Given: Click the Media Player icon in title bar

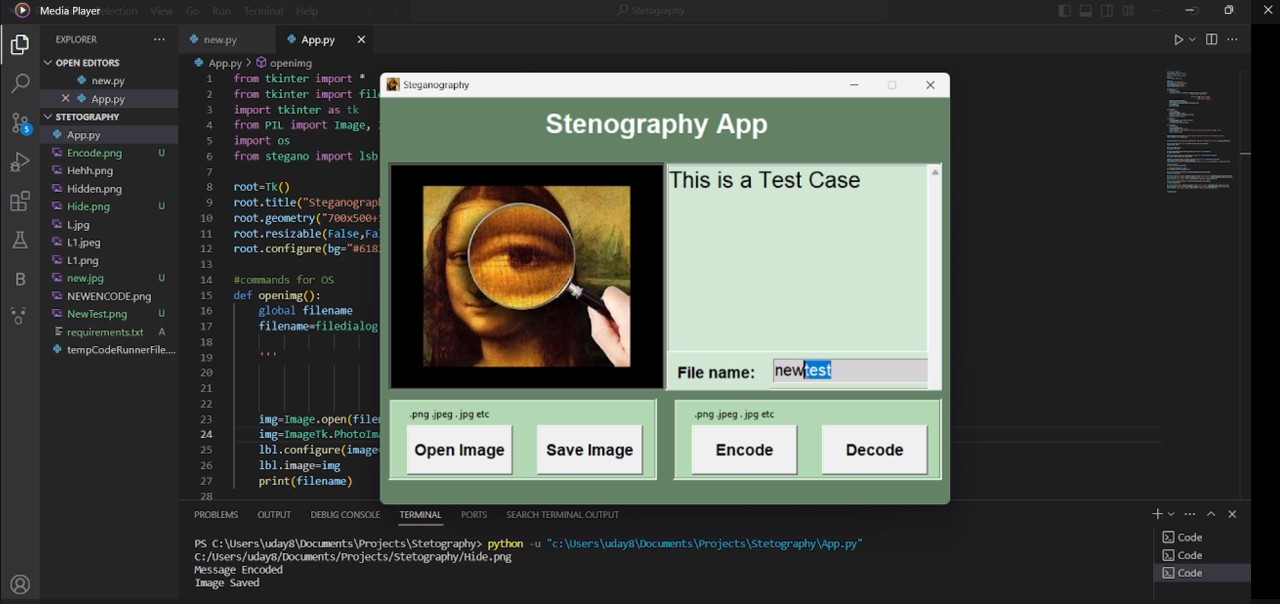Looking at the screenshot, I should coord(21,11).
